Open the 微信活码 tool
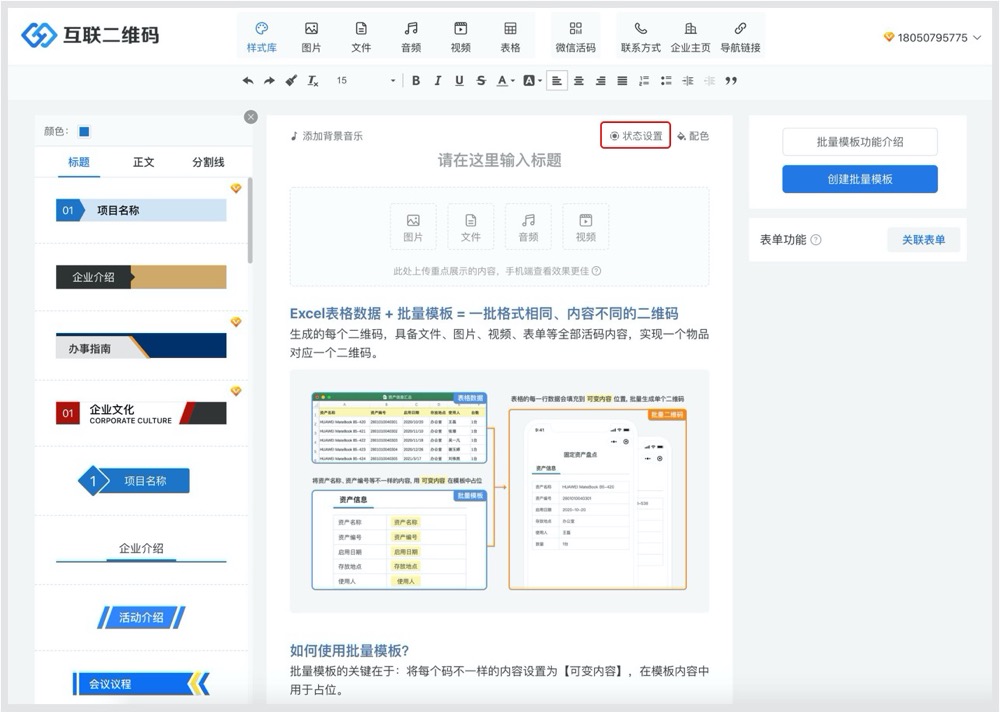The image size is (1000, 712). point(575,37)
